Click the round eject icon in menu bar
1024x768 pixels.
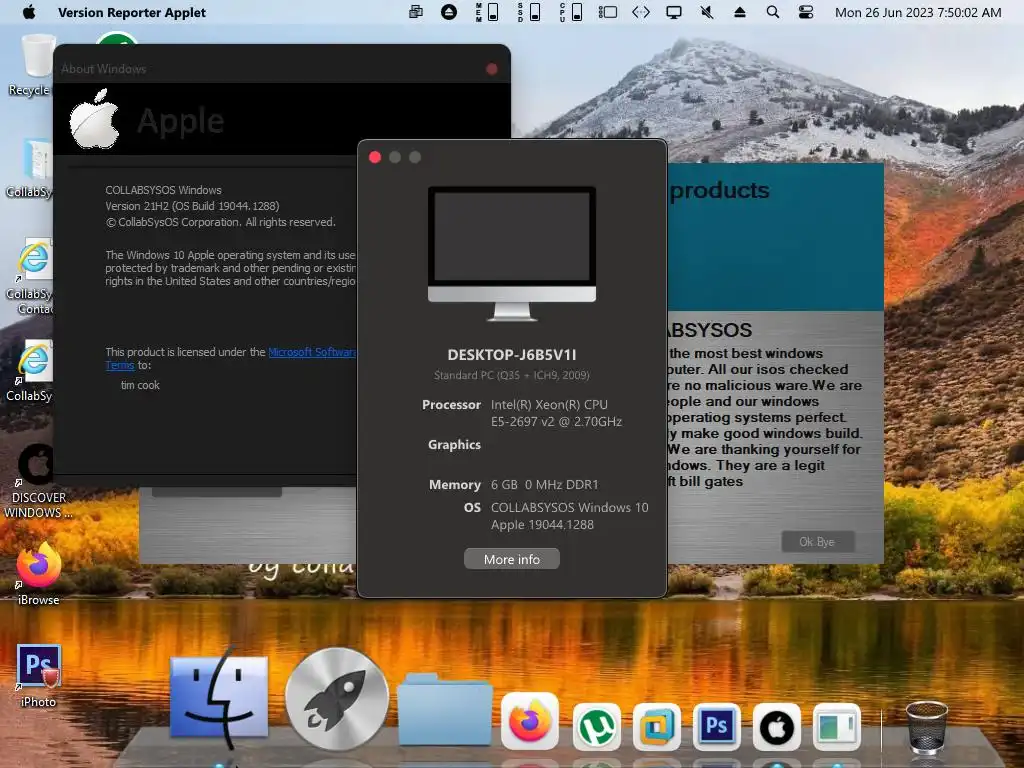pyautogui.click(x=449, y=12)
